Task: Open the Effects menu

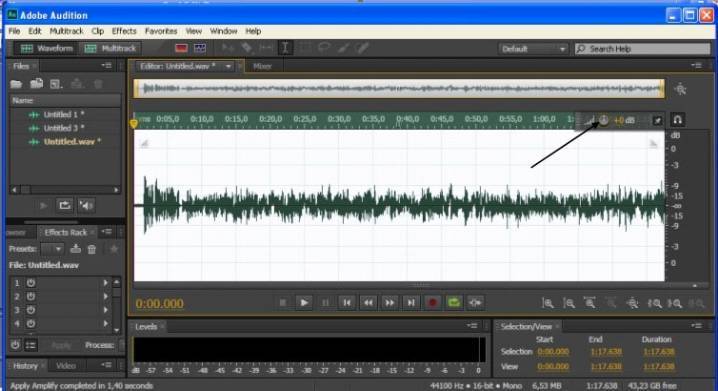Action: click(124, 31)
